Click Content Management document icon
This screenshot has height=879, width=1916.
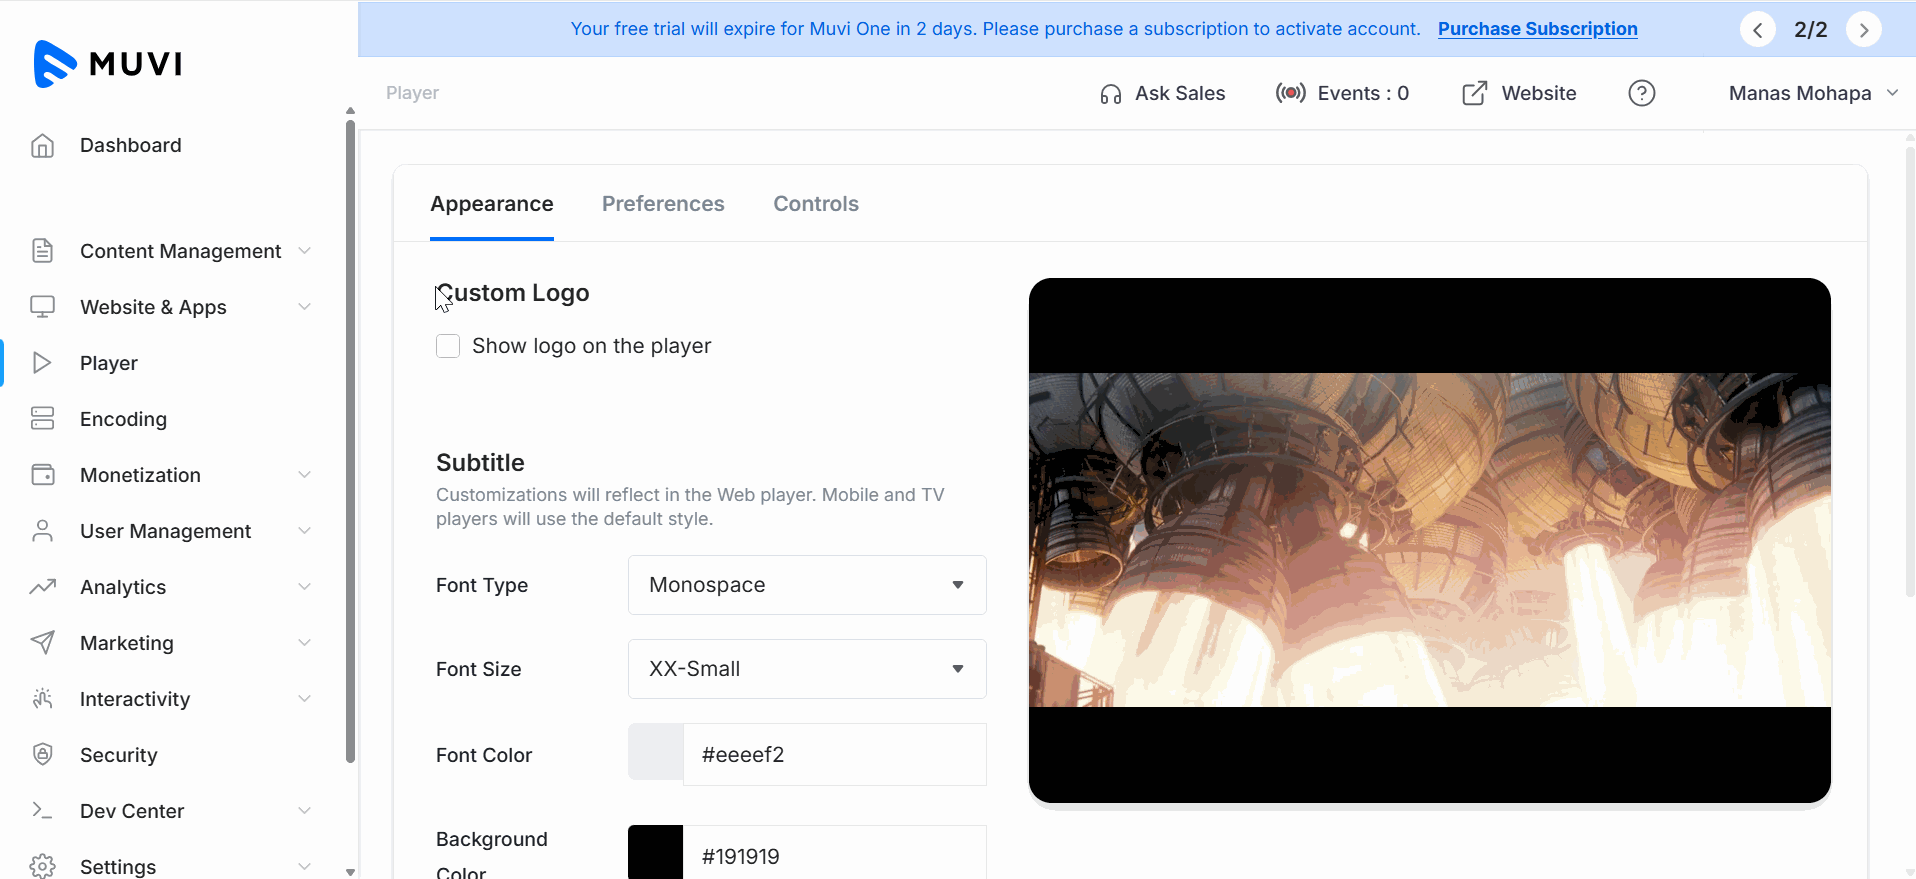pos(42,251)
